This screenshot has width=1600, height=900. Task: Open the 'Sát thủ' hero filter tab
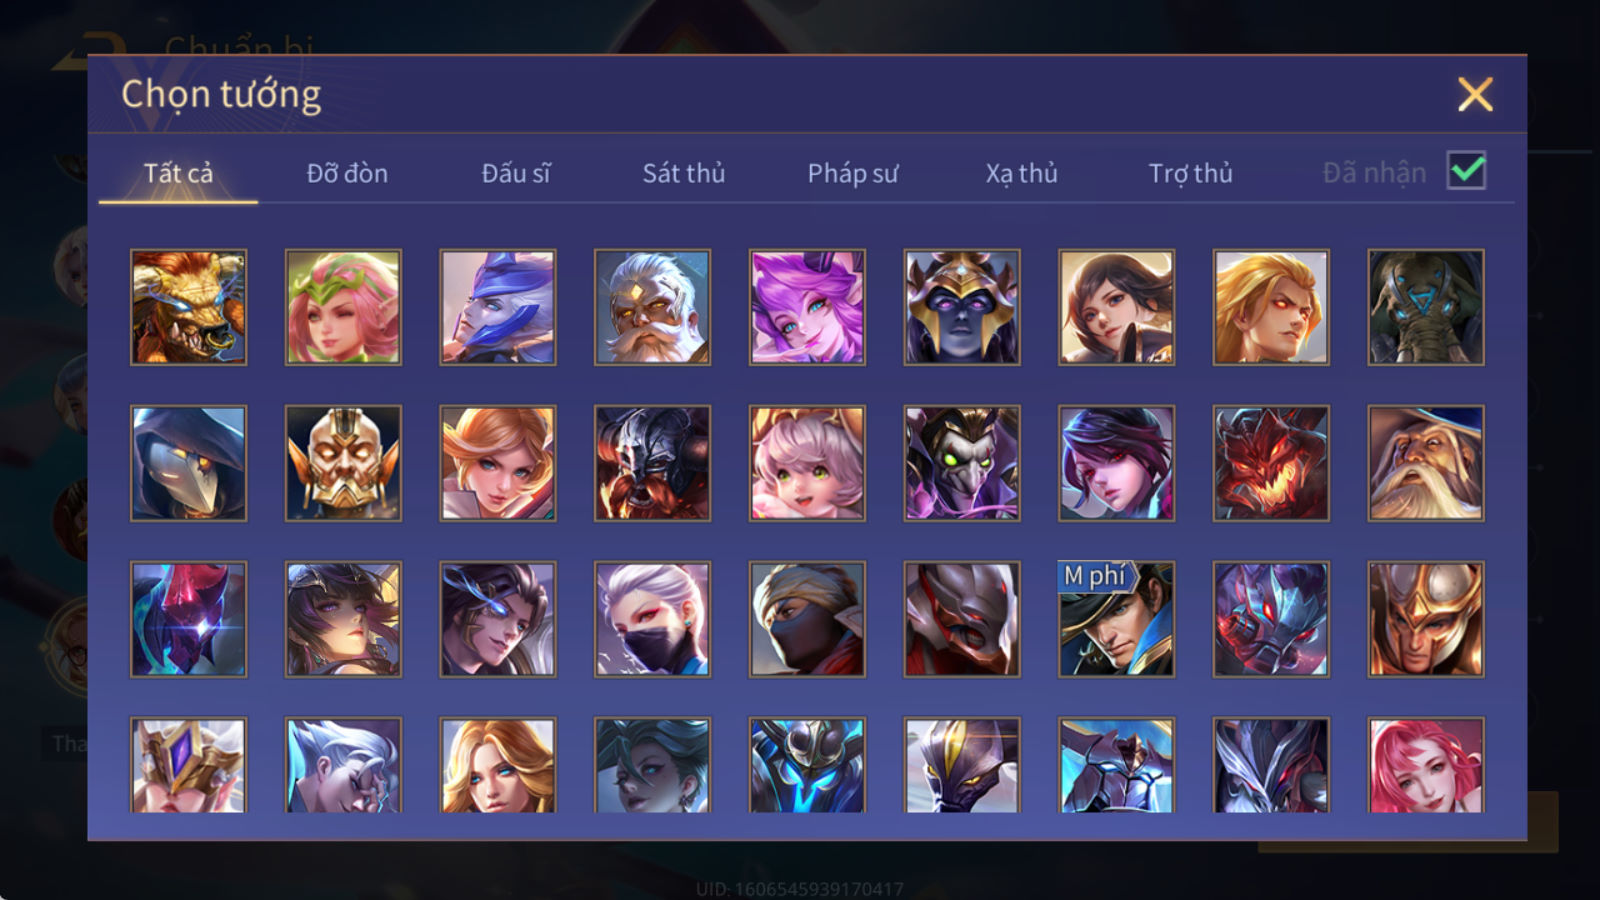[684, 173]
